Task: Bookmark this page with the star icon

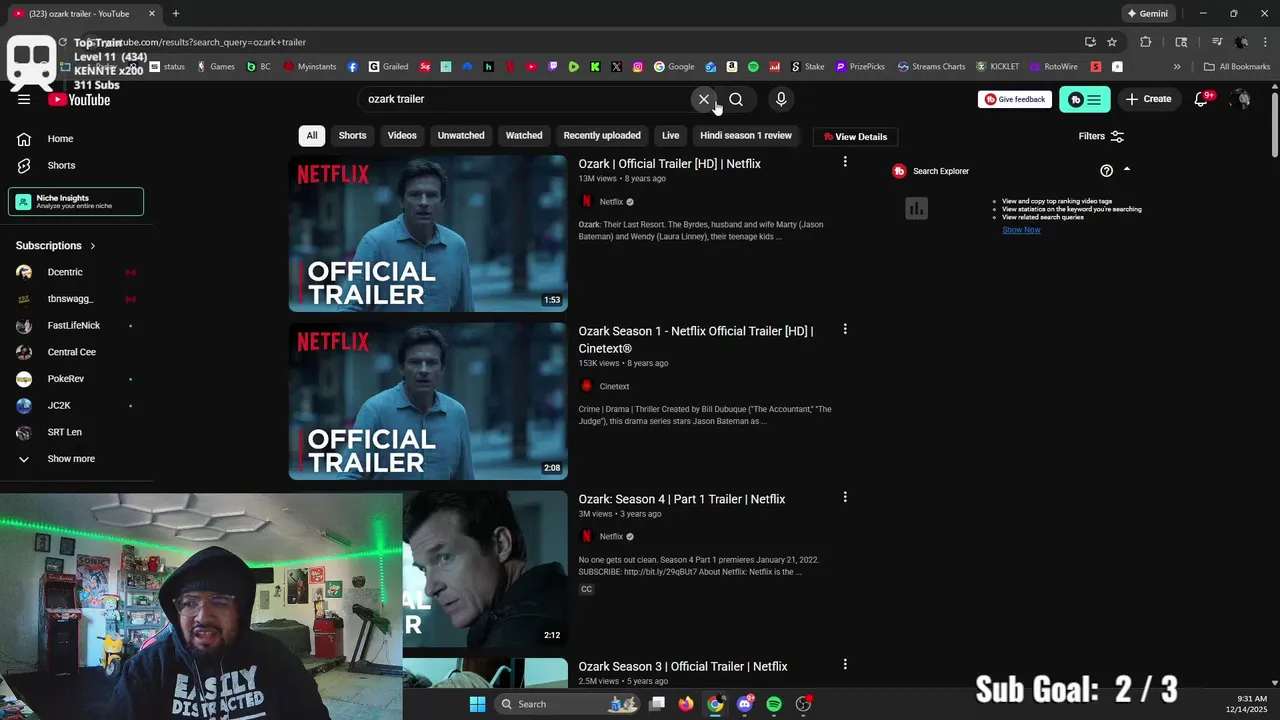Action: [x=1112, y=42]
